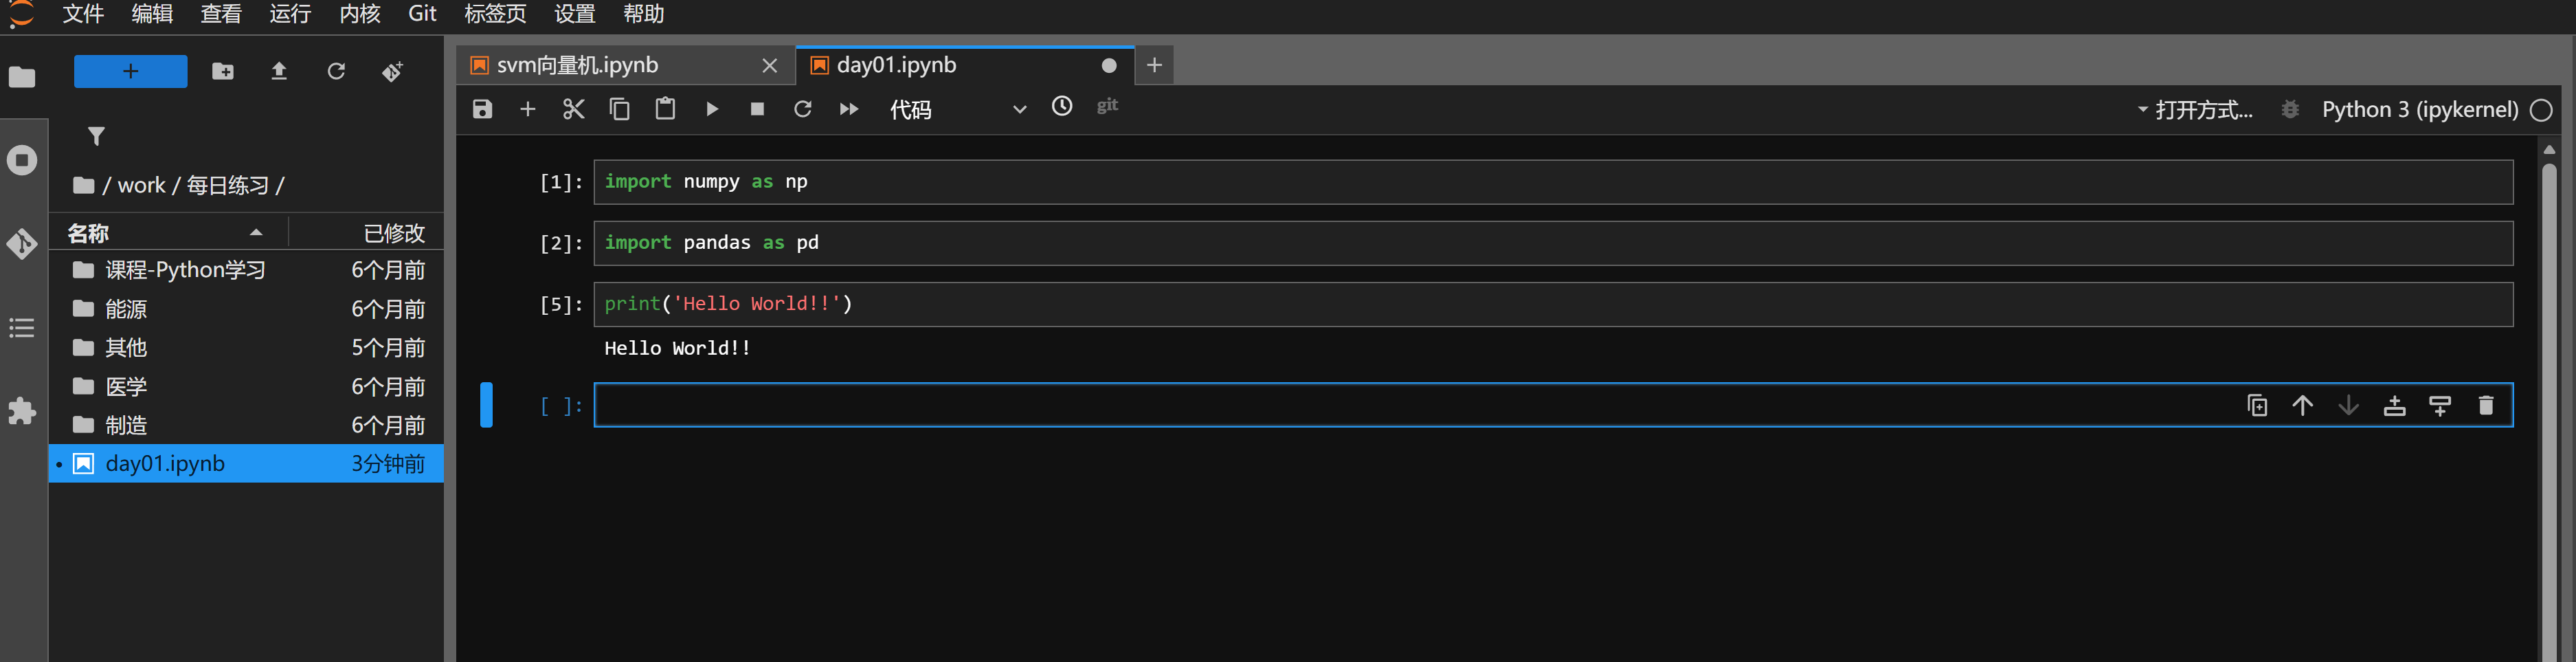Screen dimensions: 2576x662
Task: Toggle the running kernels sidebar panel
Action: 22,160
